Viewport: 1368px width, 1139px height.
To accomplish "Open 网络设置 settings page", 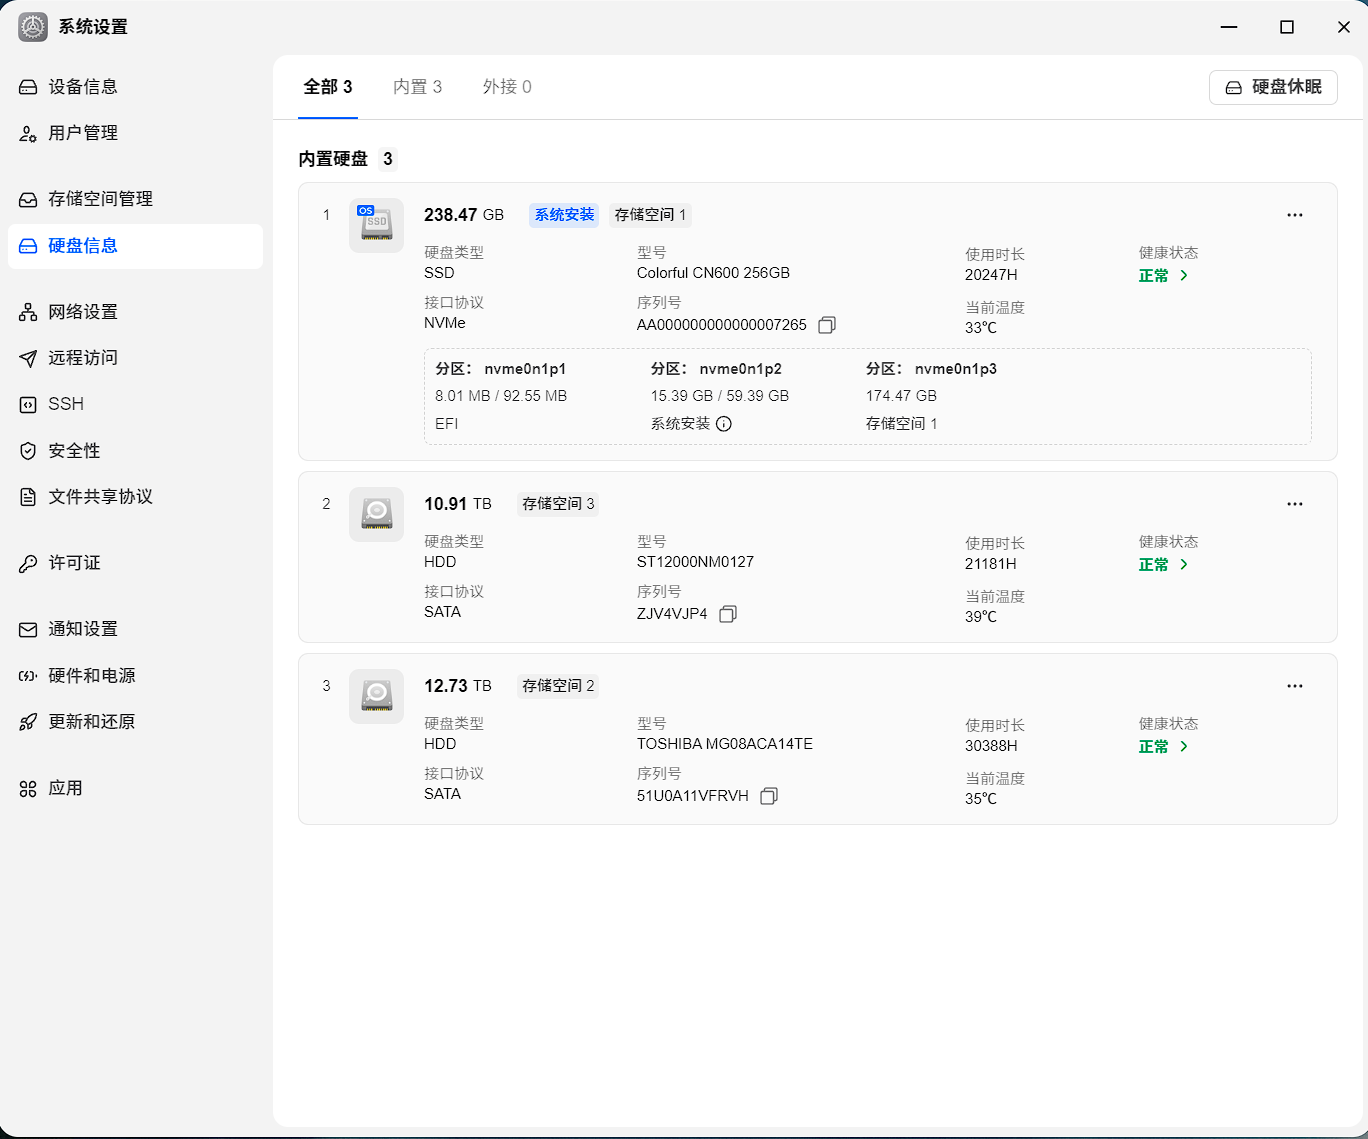I will click(135, 312).
